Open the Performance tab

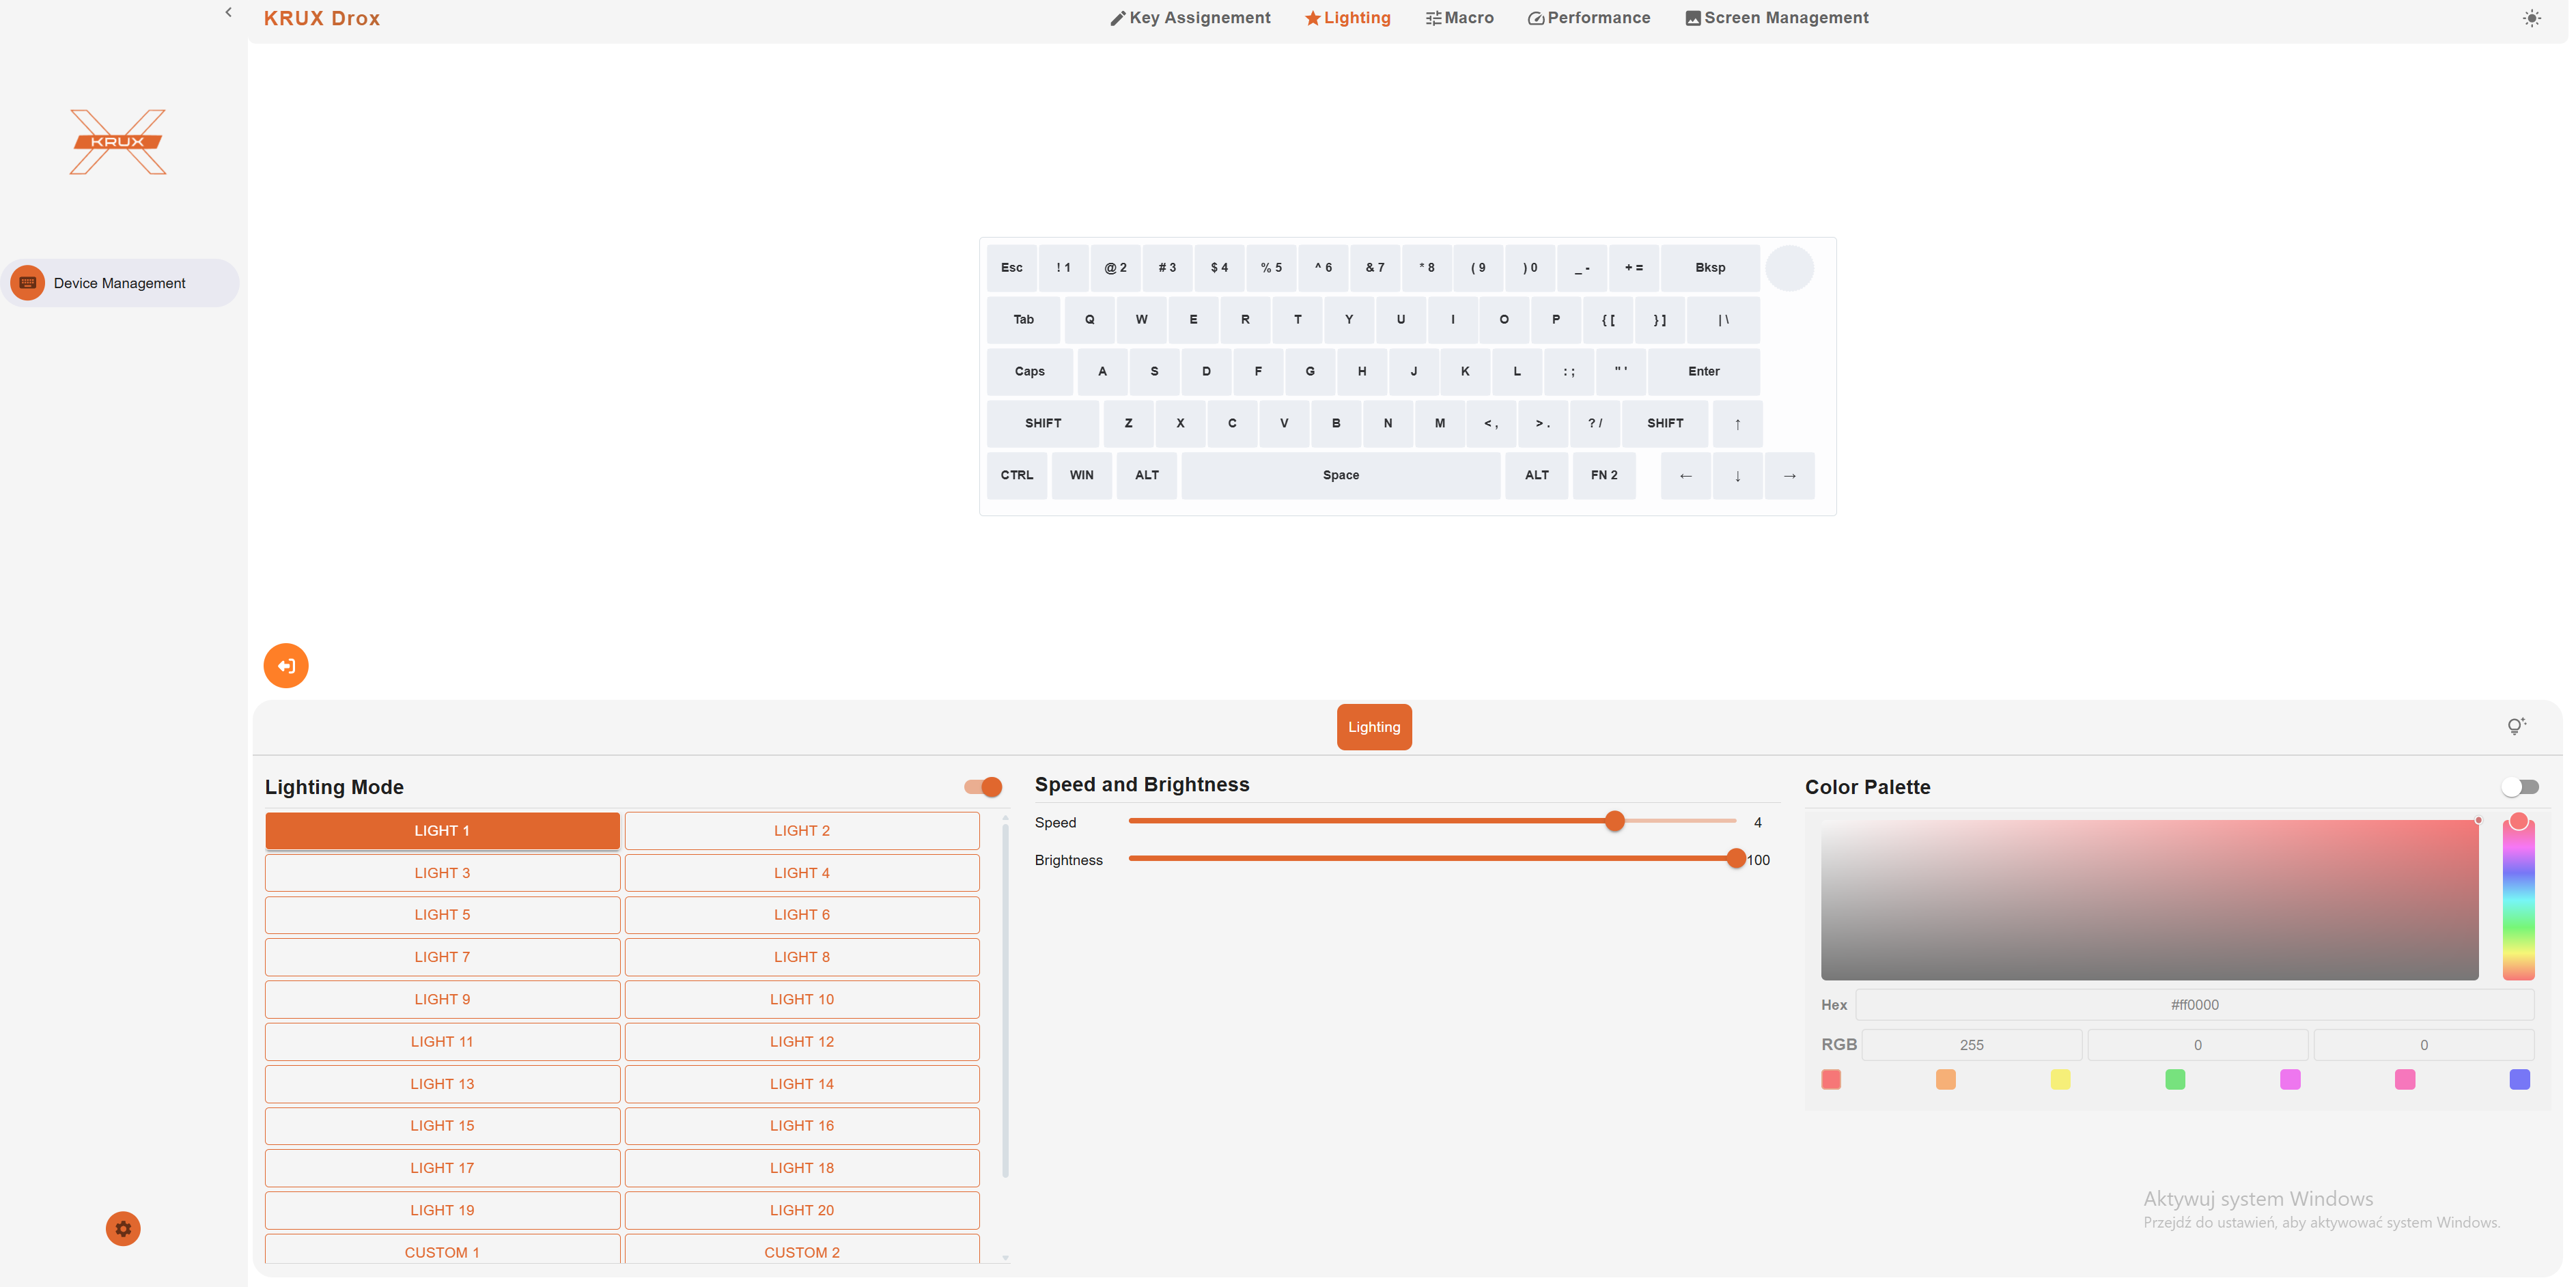coord(1589,18)
